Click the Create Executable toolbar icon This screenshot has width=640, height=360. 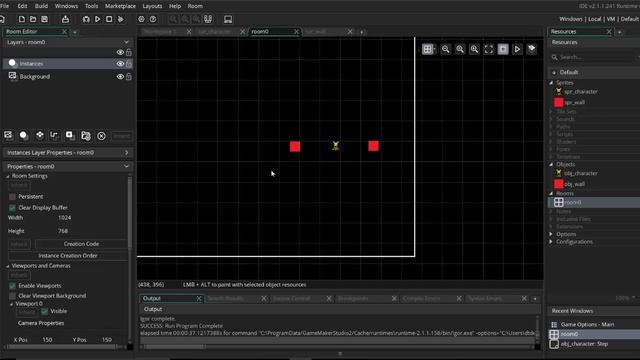(x=65, y=19)
